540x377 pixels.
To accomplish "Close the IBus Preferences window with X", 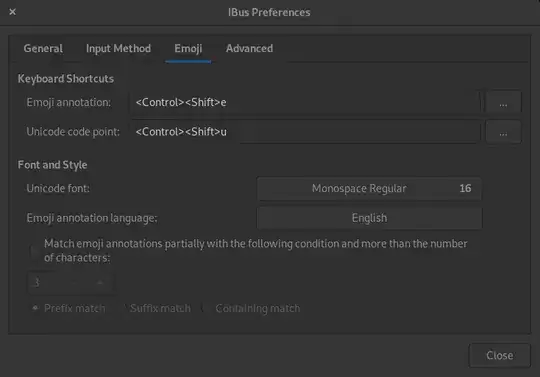I will click(x=12, y=12).
